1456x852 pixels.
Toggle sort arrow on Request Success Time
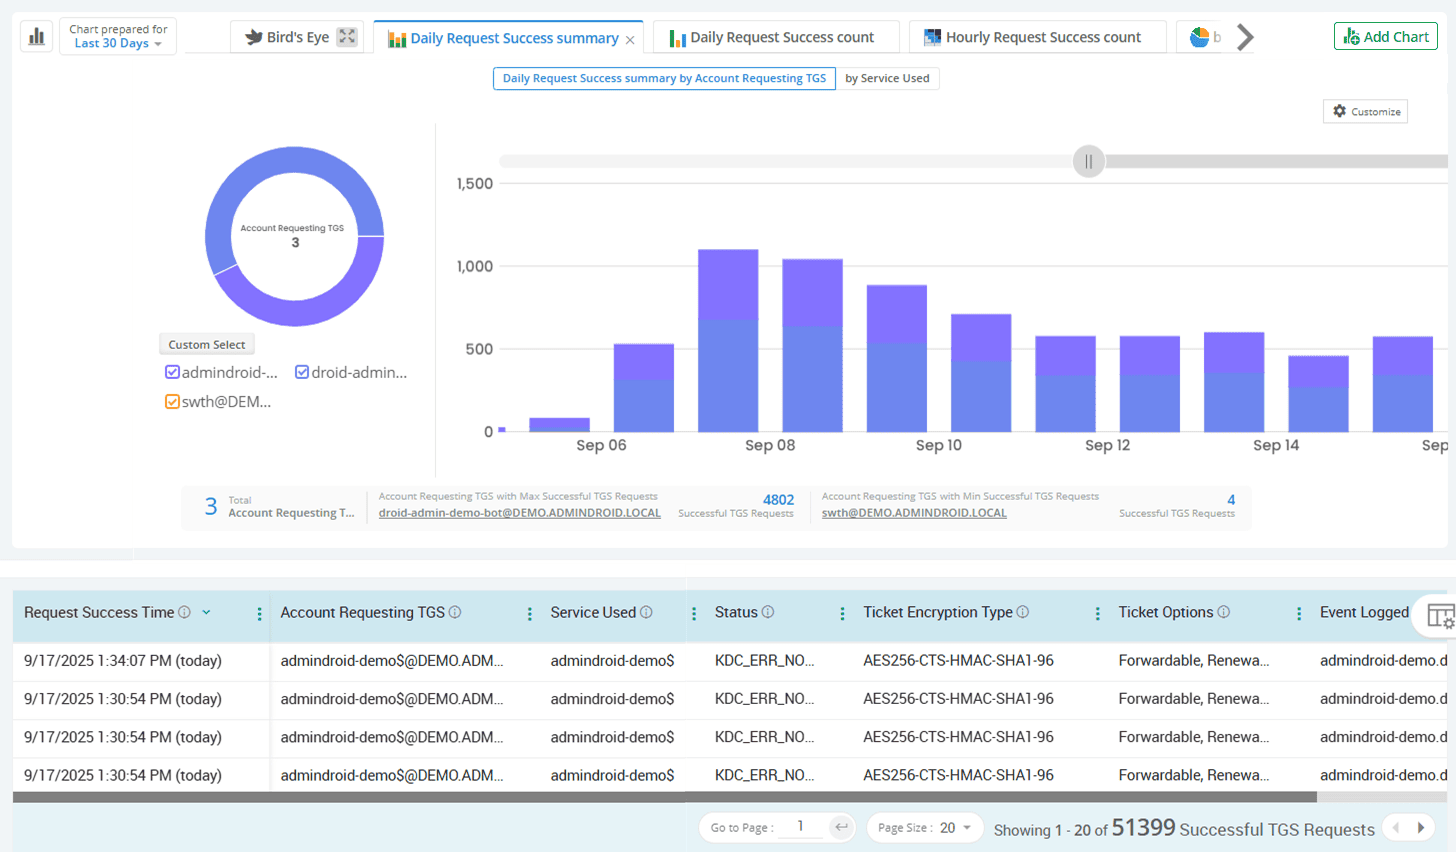(206, 612)
